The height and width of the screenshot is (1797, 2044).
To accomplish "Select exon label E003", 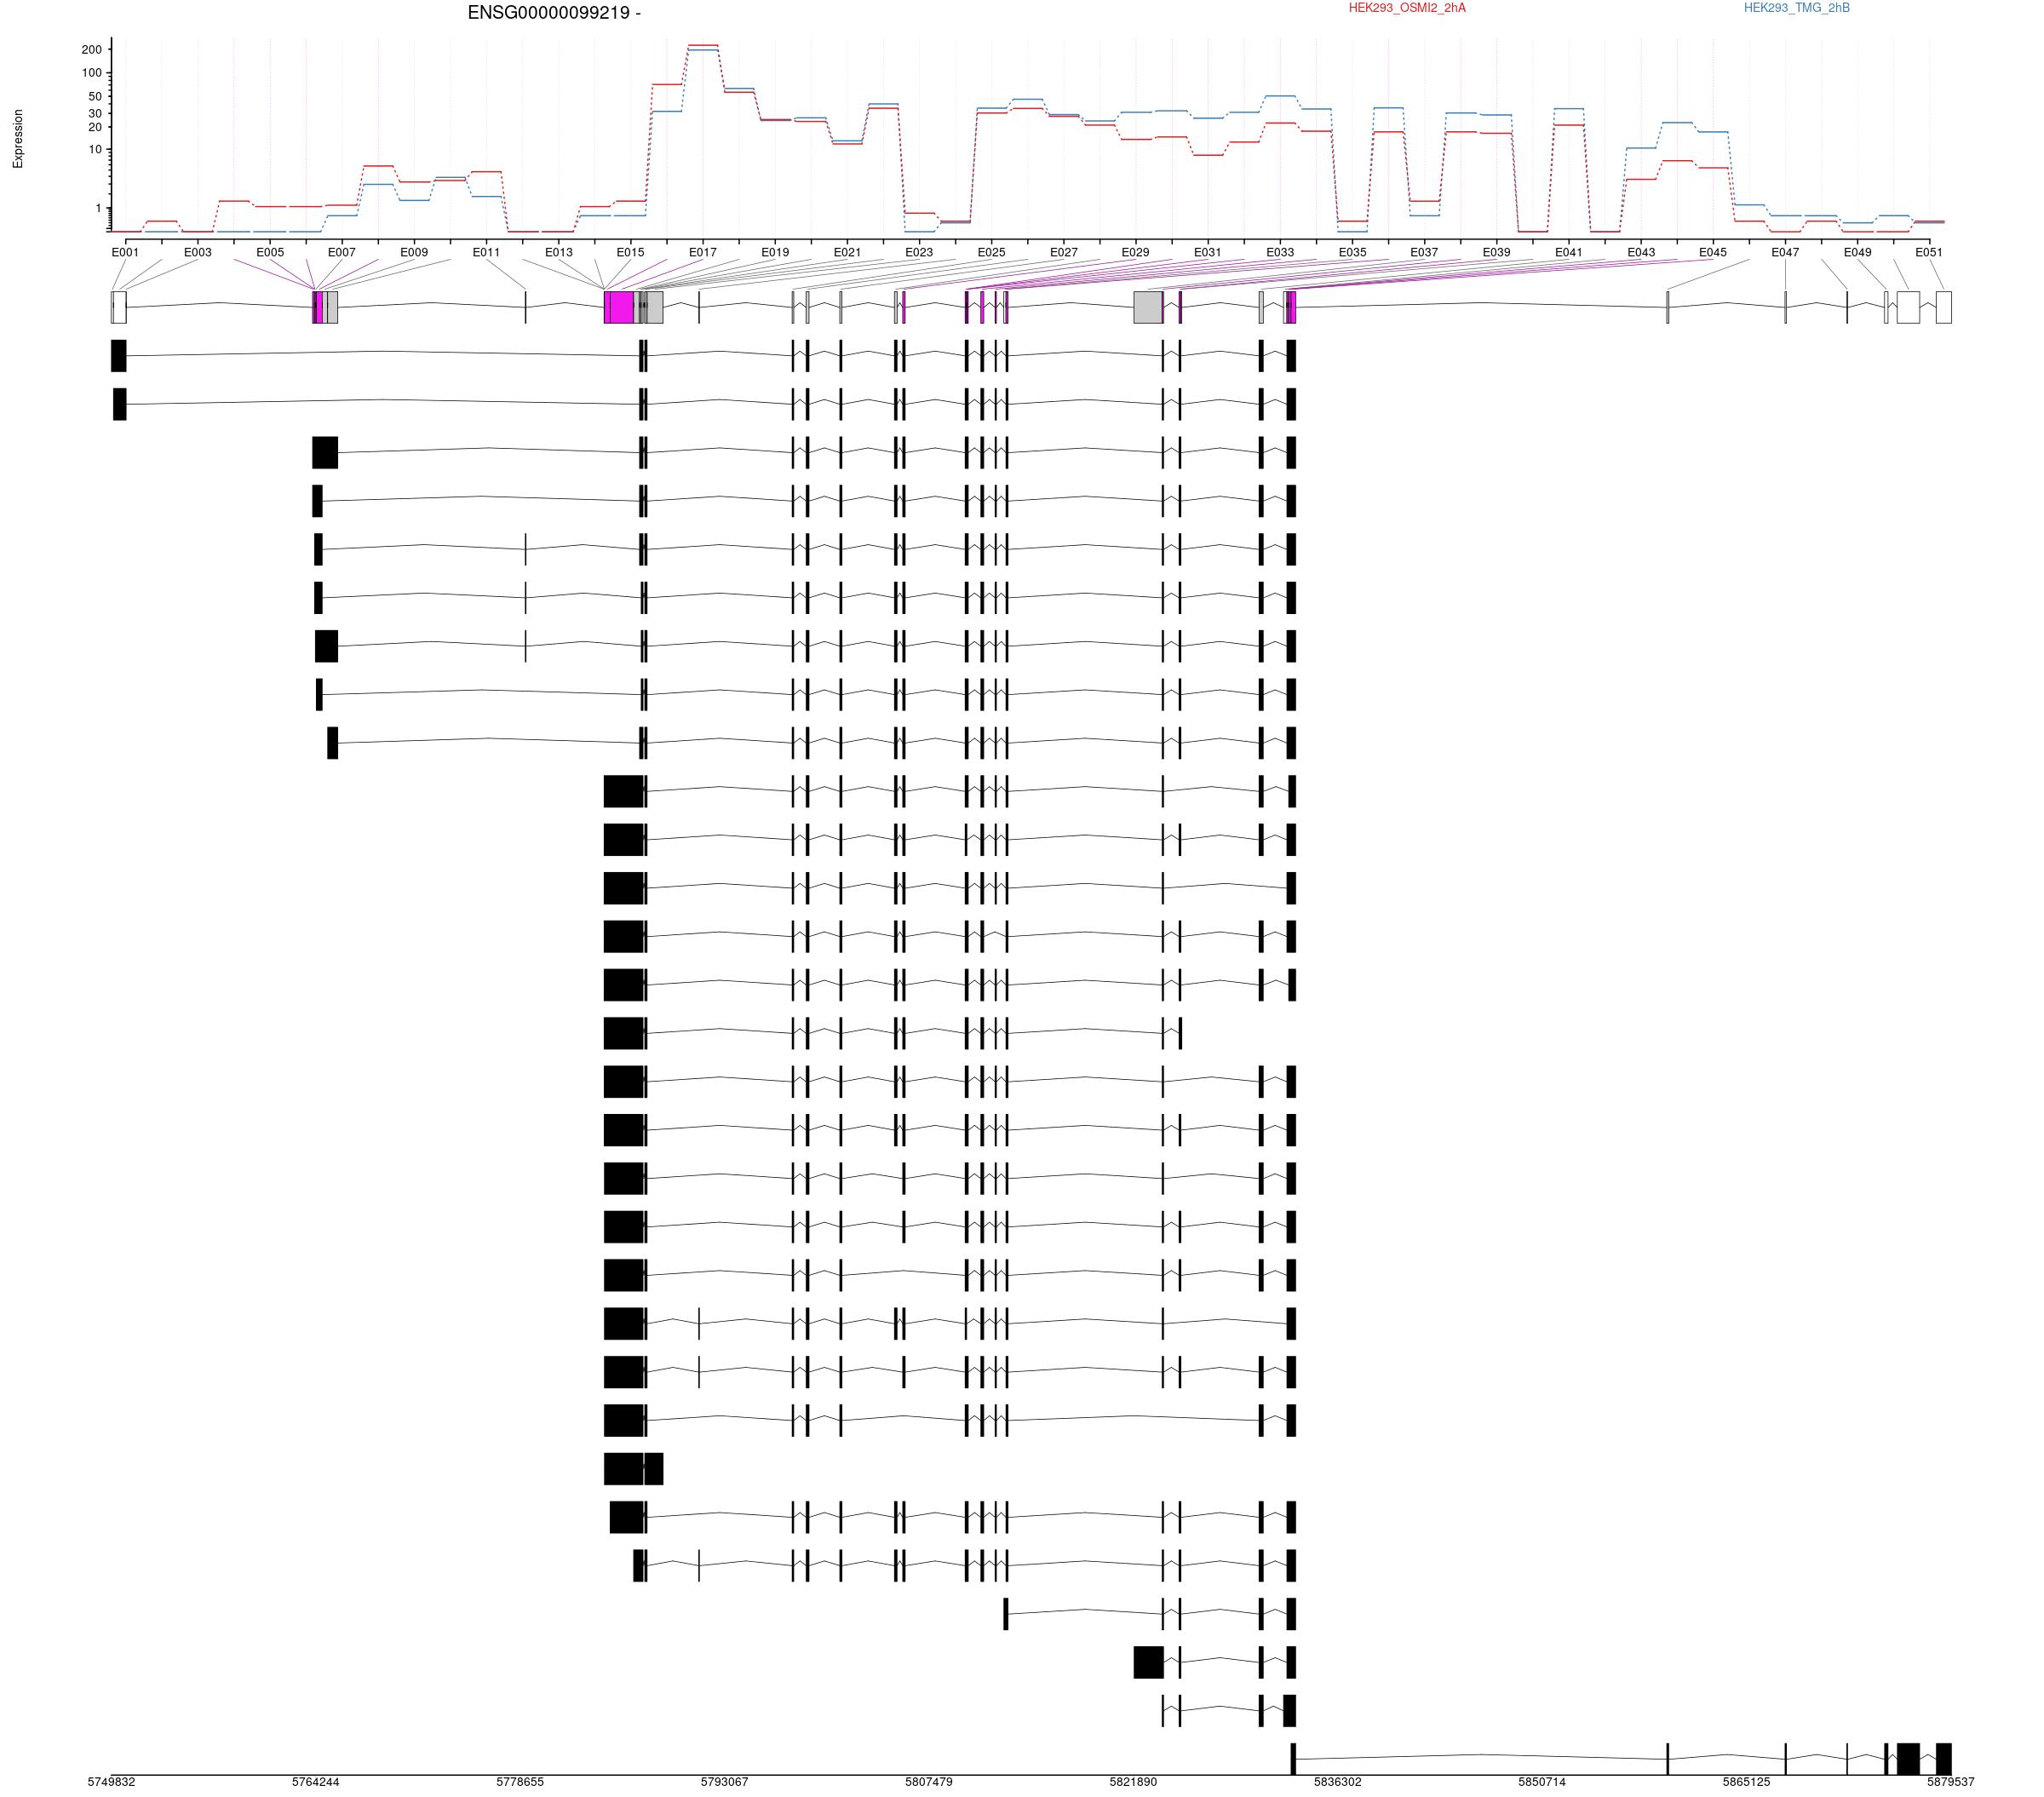I will (198, 253).
